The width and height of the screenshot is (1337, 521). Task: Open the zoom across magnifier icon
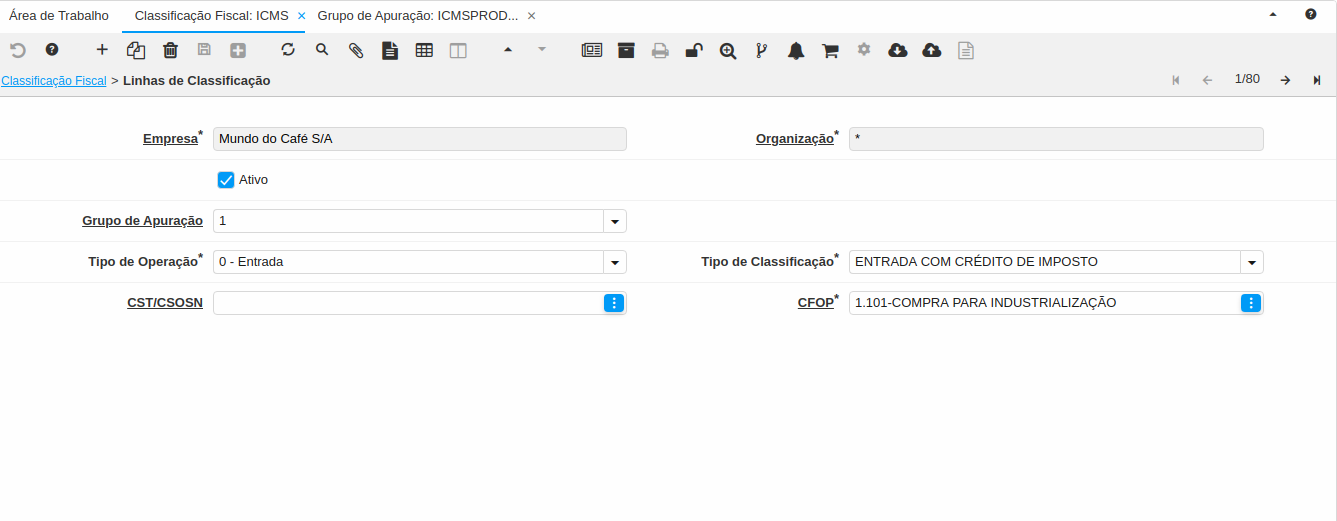click(728, 50)
